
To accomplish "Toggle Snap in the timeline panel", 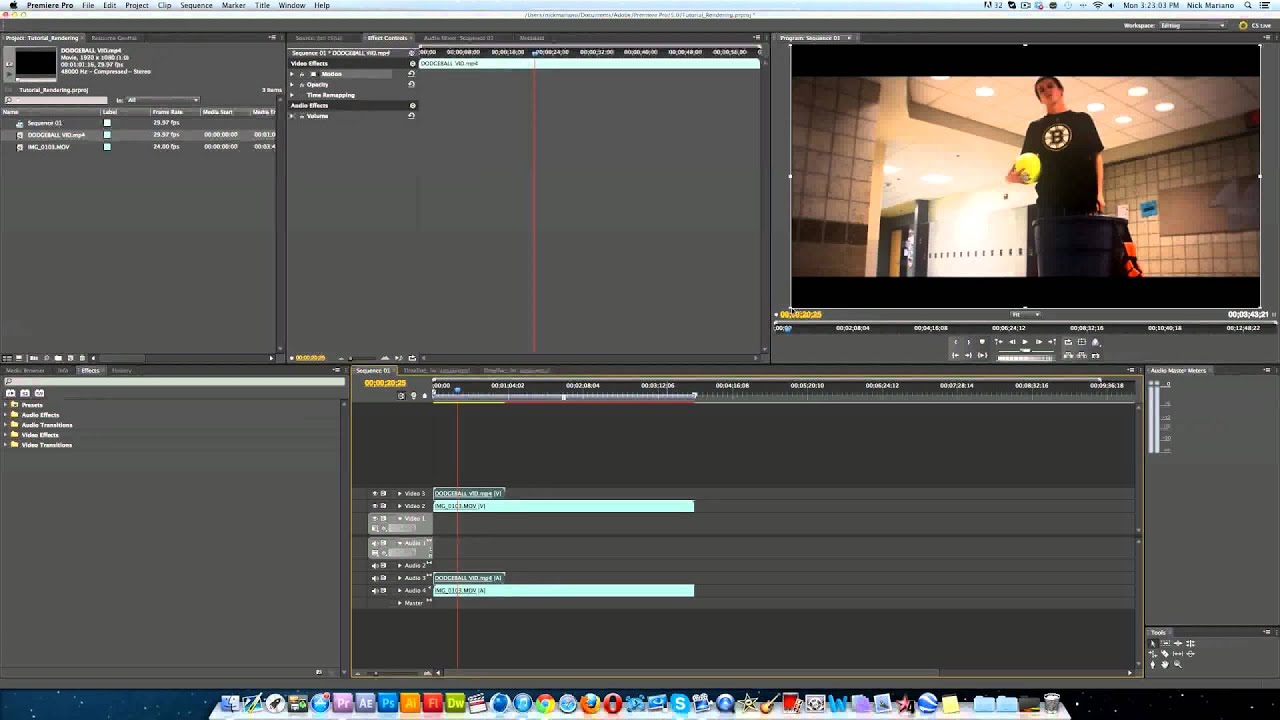I will click(401, 396).
